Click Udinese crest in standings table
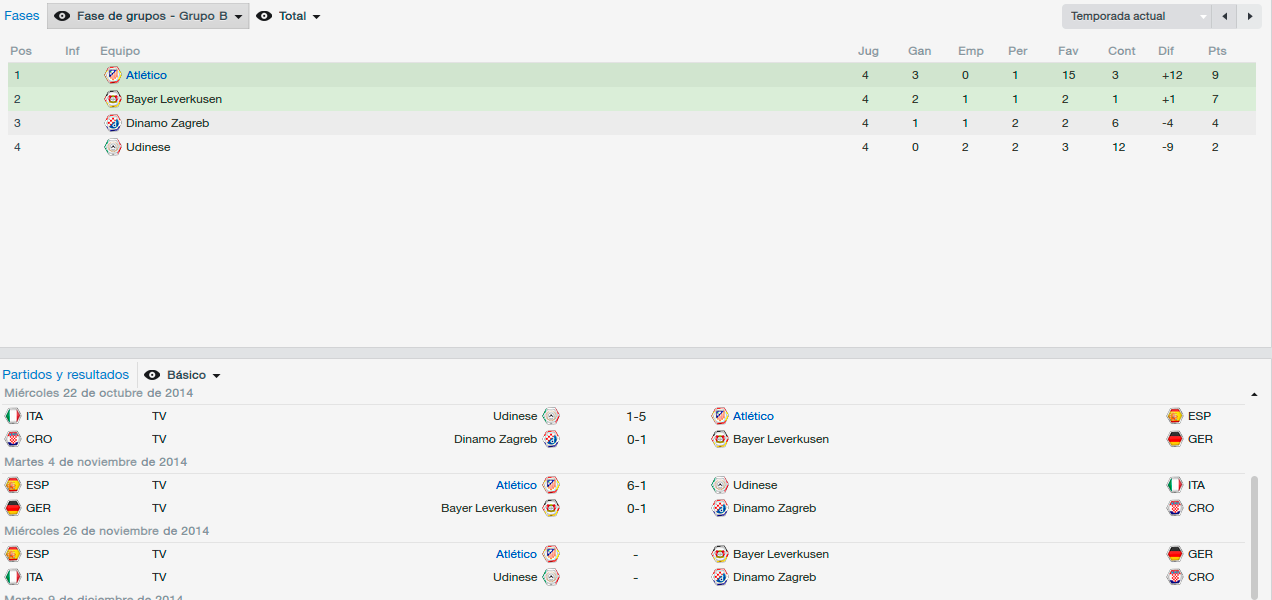This screenshot has height=600, width=1272. [113, 147]
